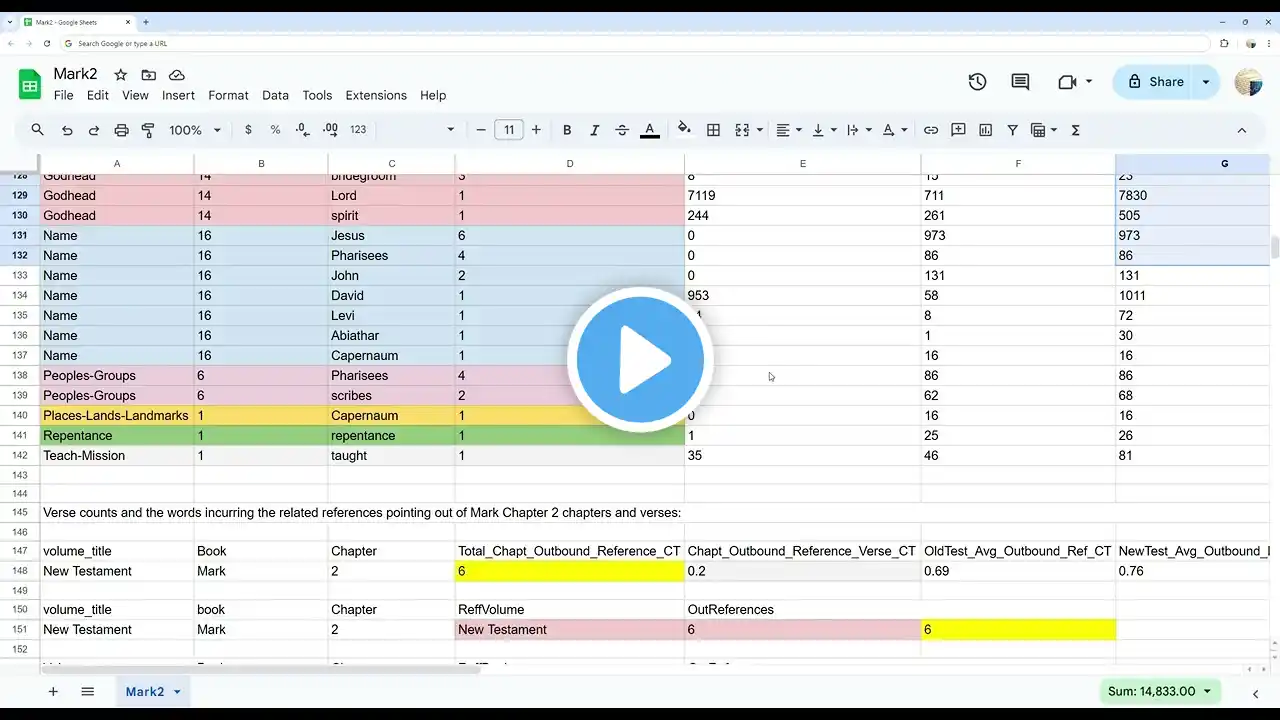
Task: Open the Tools menu
Action: click(x=317, y=95)
